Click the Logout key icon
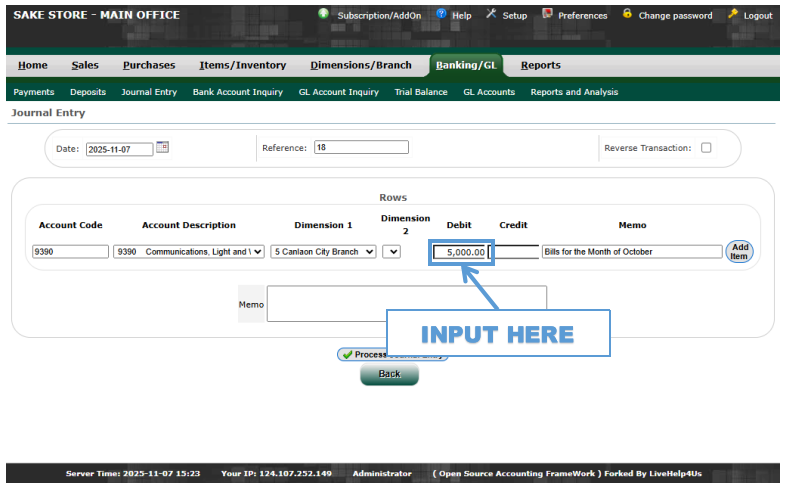The image size is (787, 488). [x=733, y=14]
